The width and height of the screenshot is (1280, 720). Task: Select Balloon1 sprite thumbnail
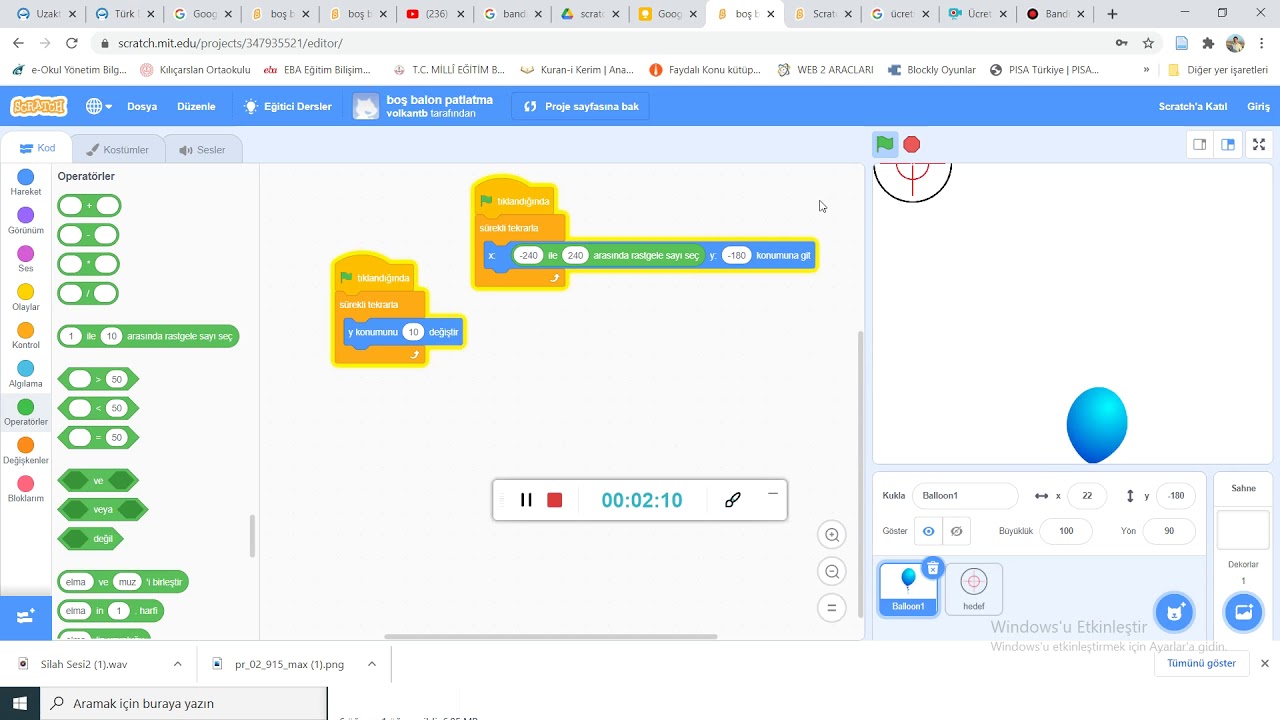pyautogui.click(x=909, y=589)
